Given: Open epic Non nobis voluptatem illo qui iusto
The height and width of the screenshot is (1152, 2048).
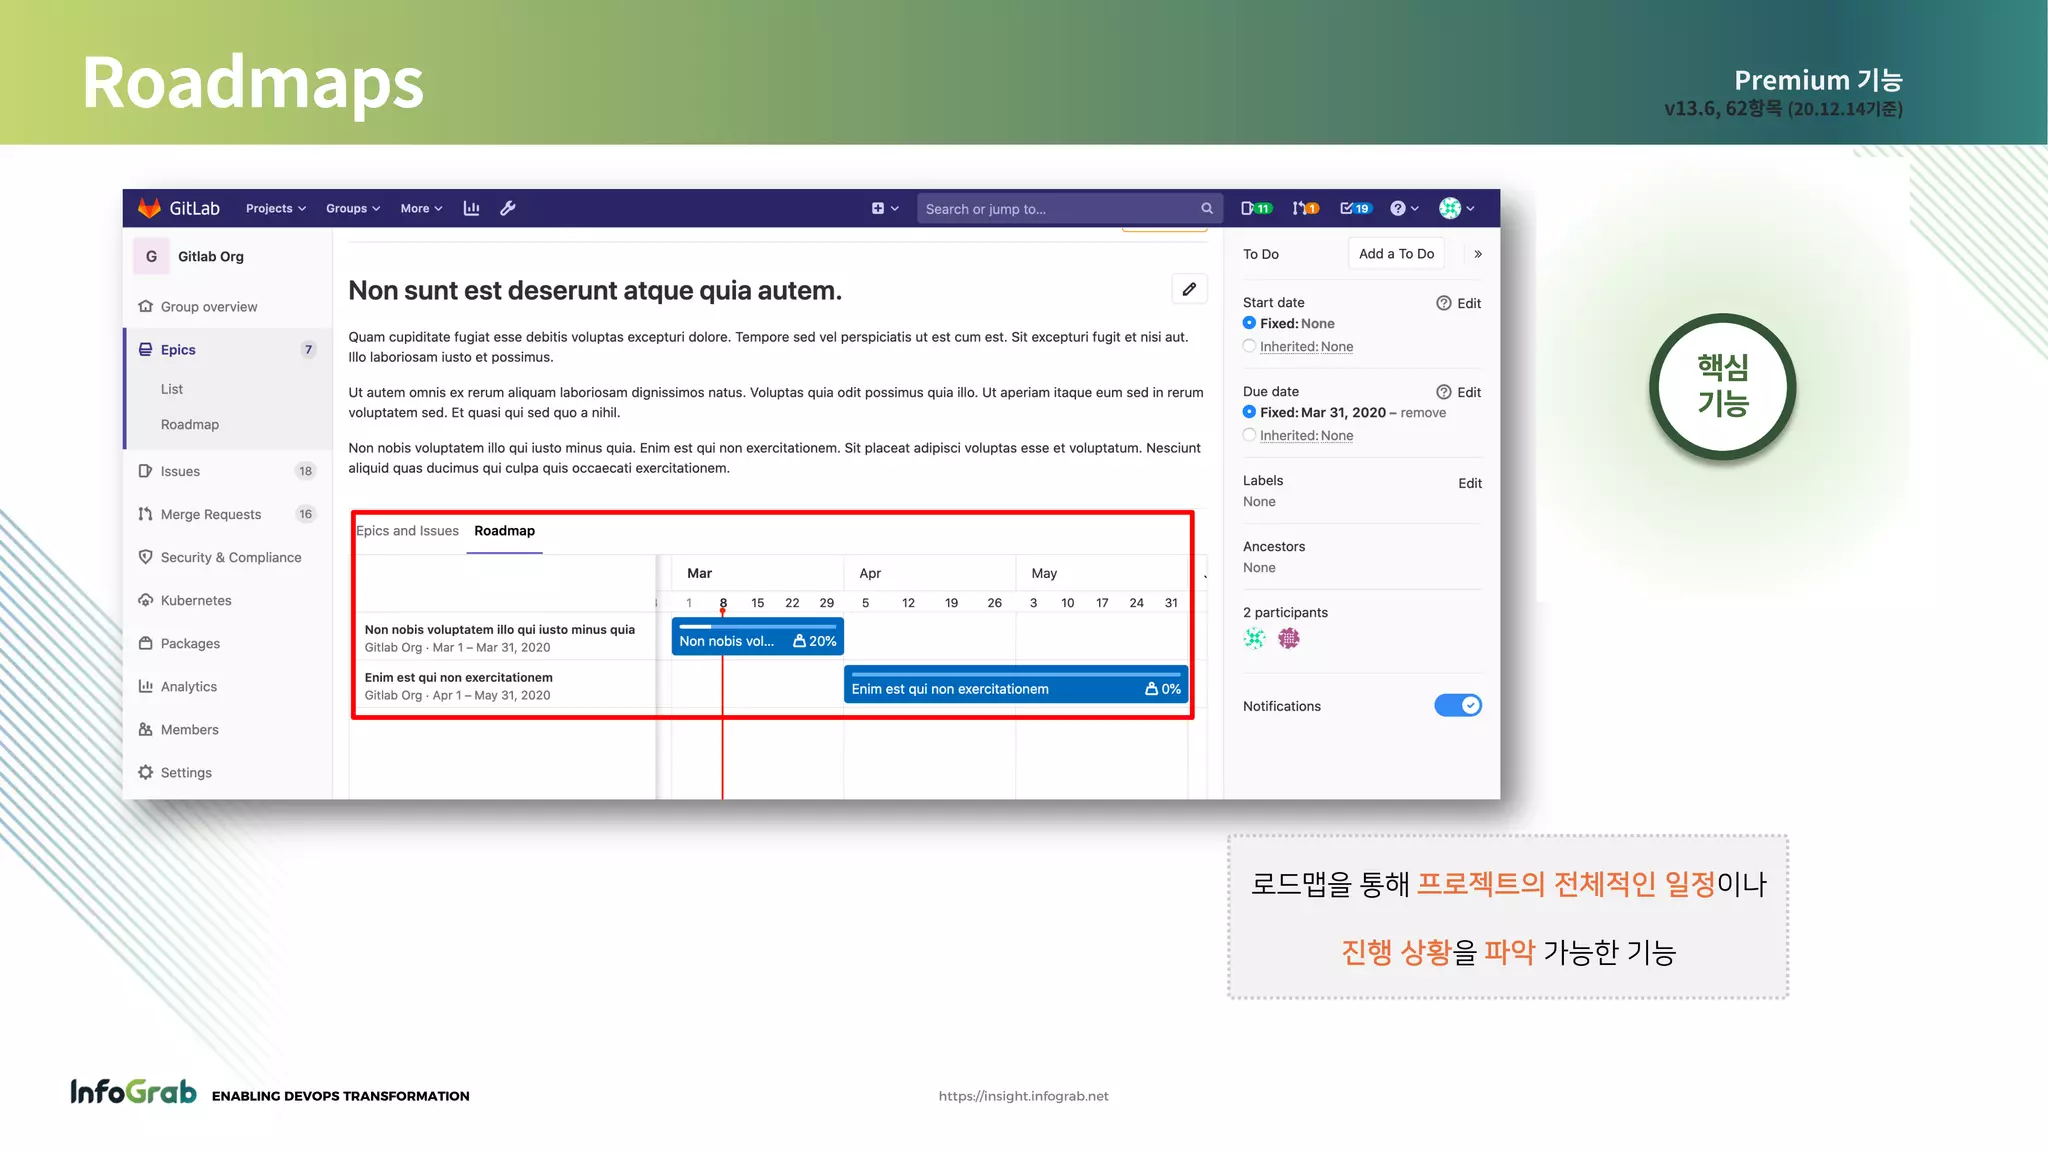Looking at the screenshot, I should (500, 629).
